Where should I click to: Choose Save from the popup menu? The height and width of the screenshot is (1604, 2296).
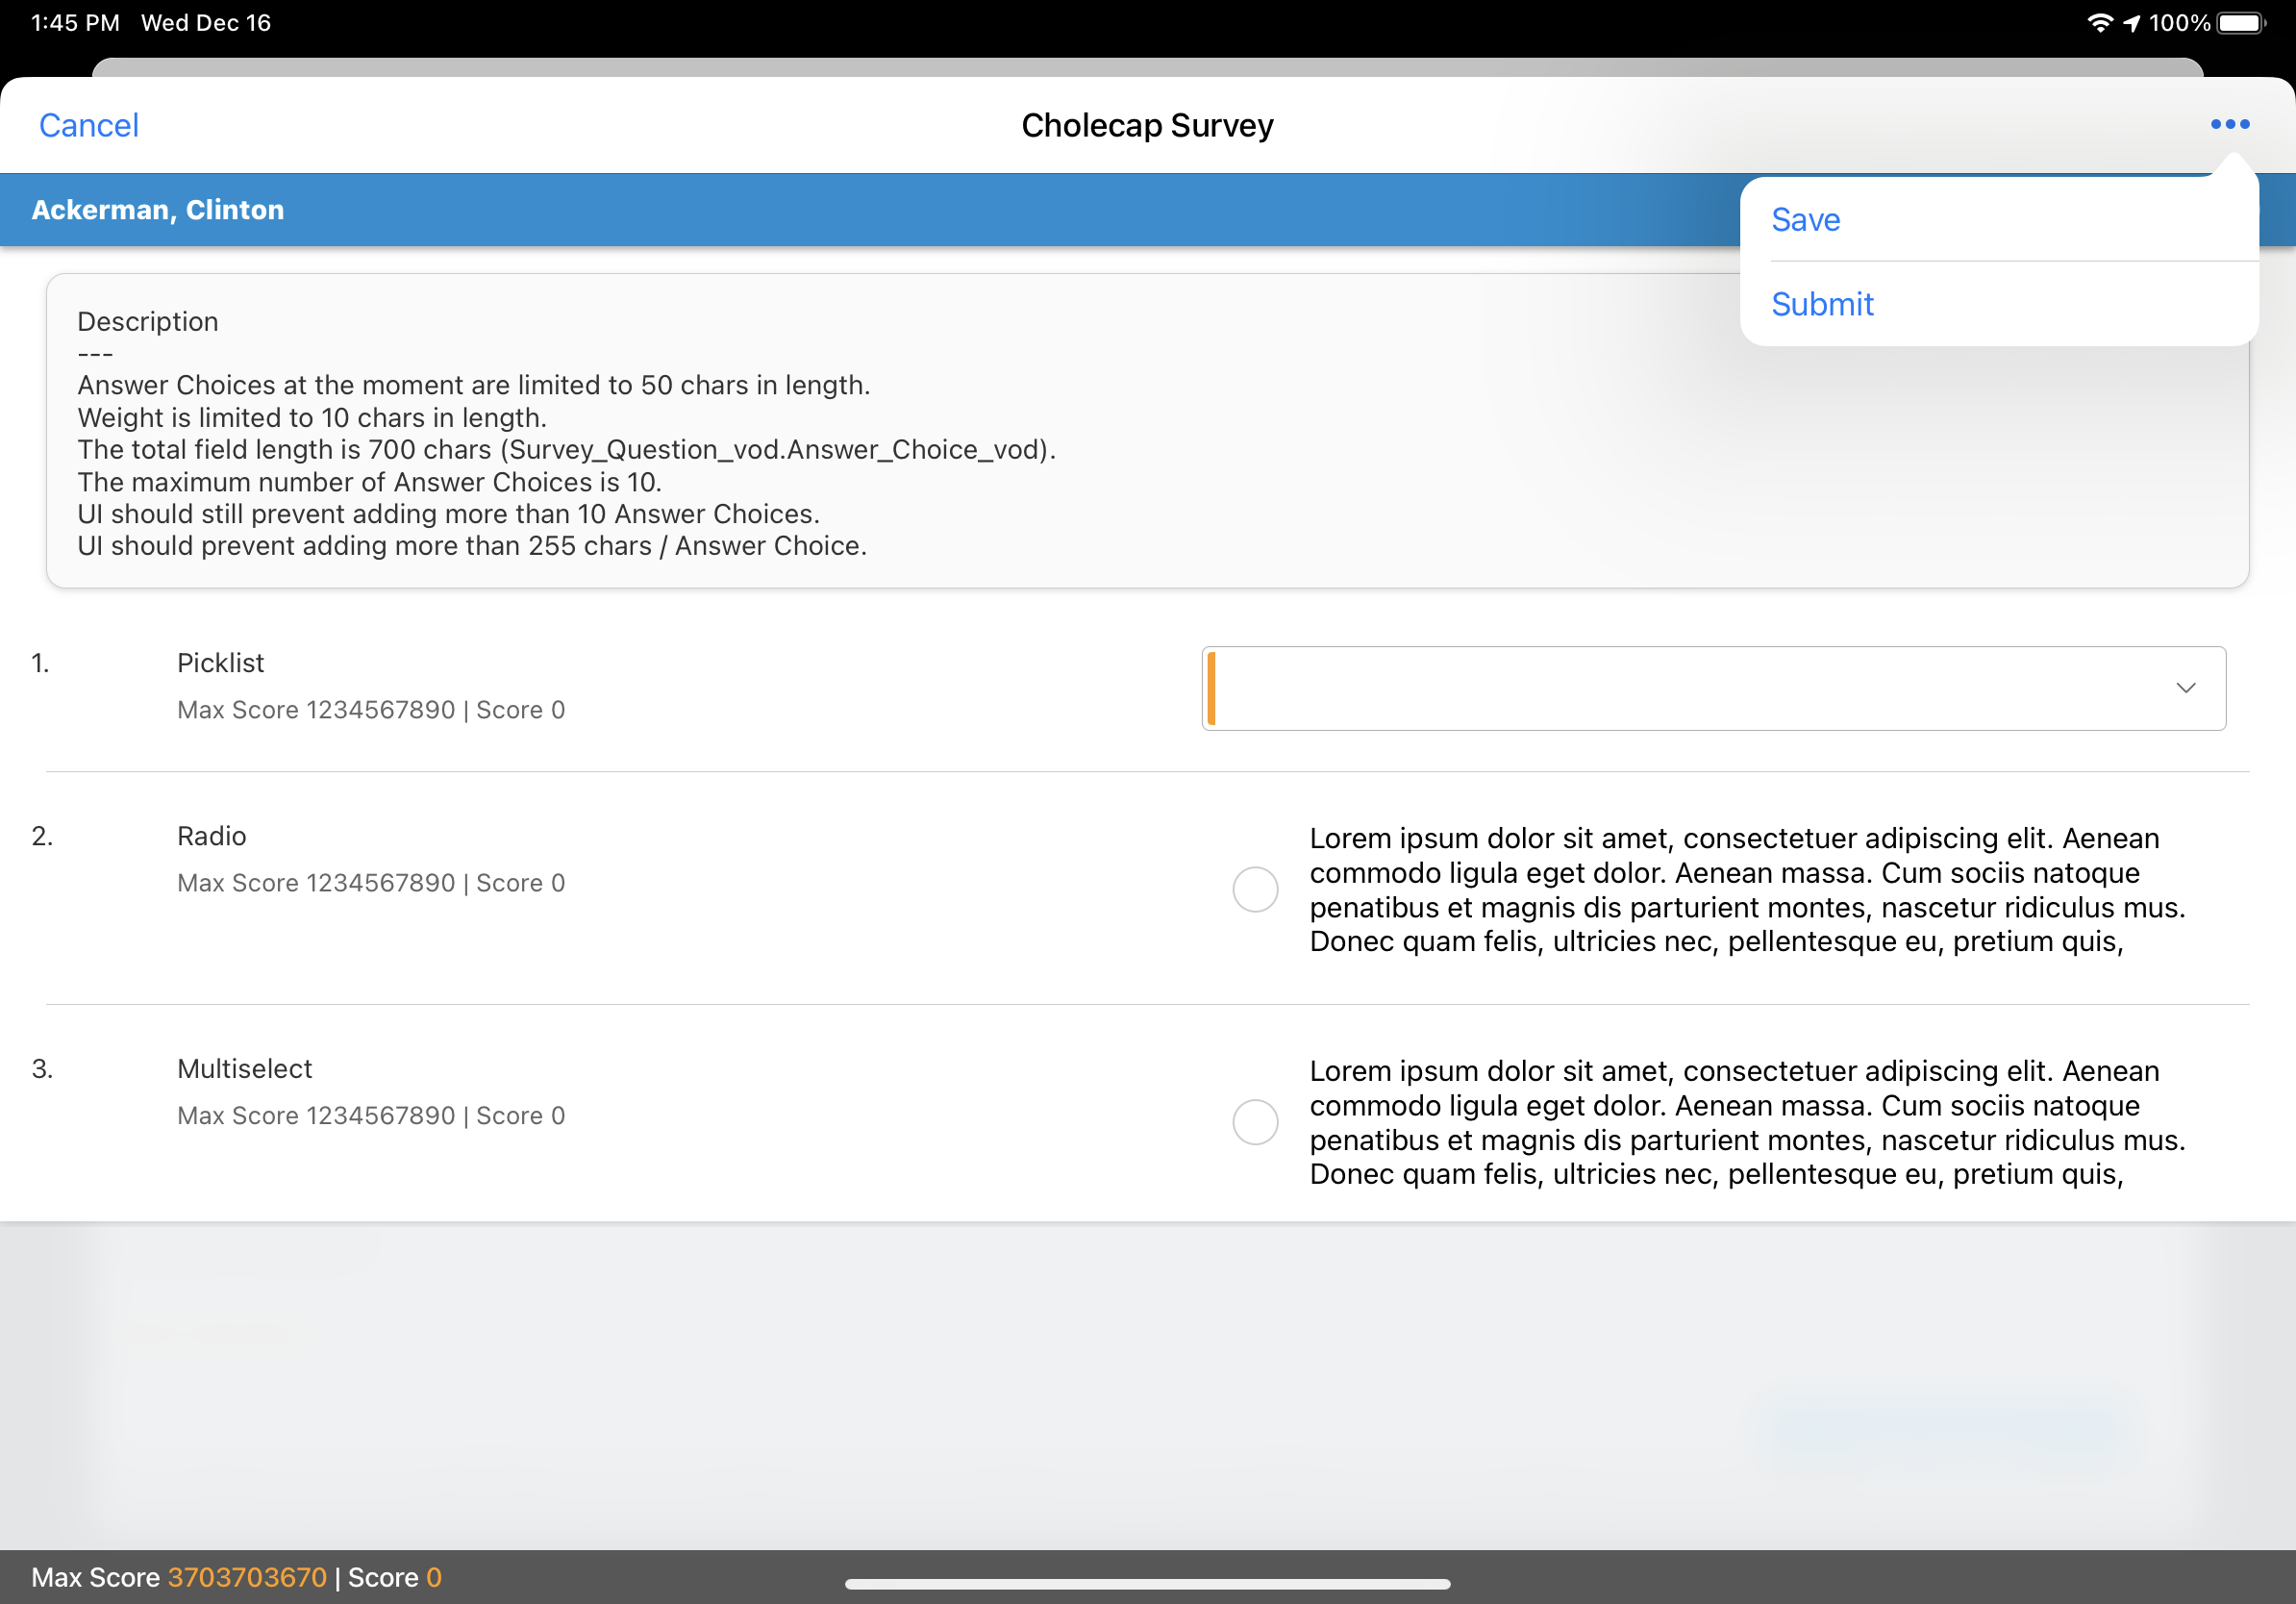pyautogui.click(x=1805, y=220)
